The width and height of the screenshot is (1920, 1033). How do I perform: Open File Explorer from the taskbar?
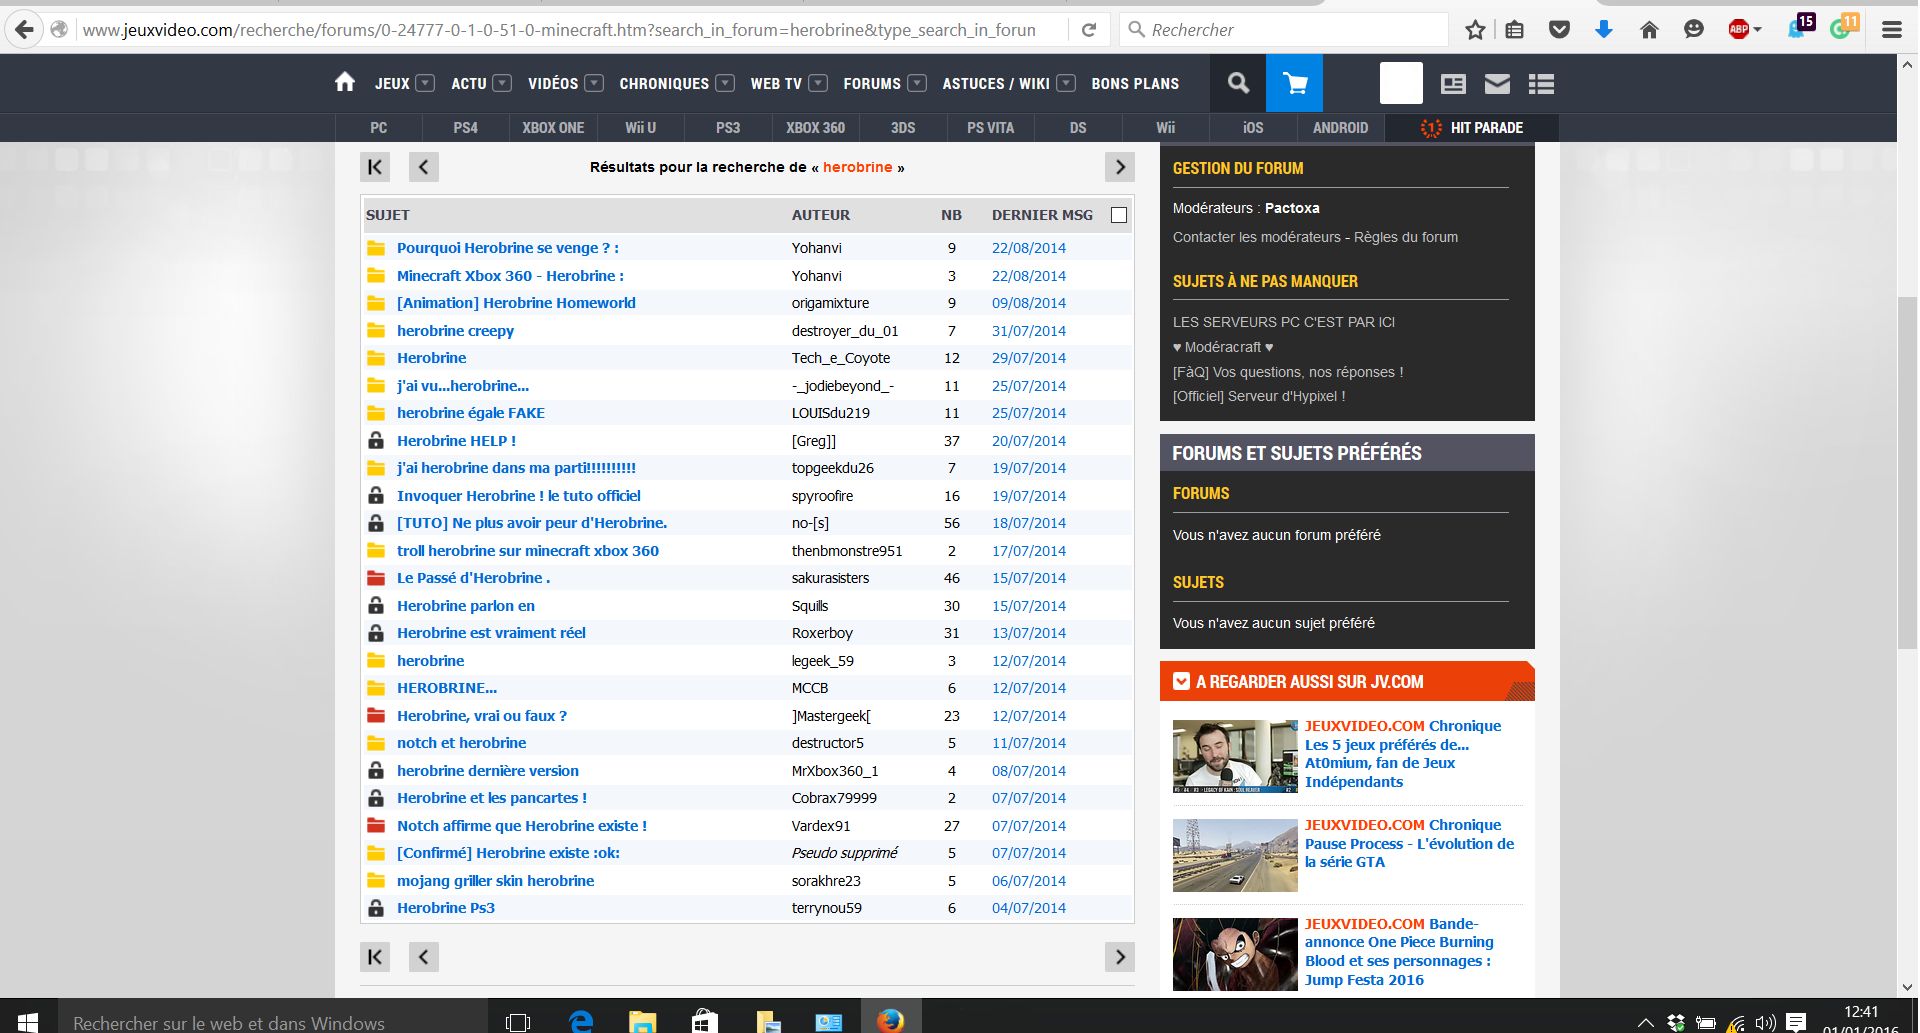642,1020
